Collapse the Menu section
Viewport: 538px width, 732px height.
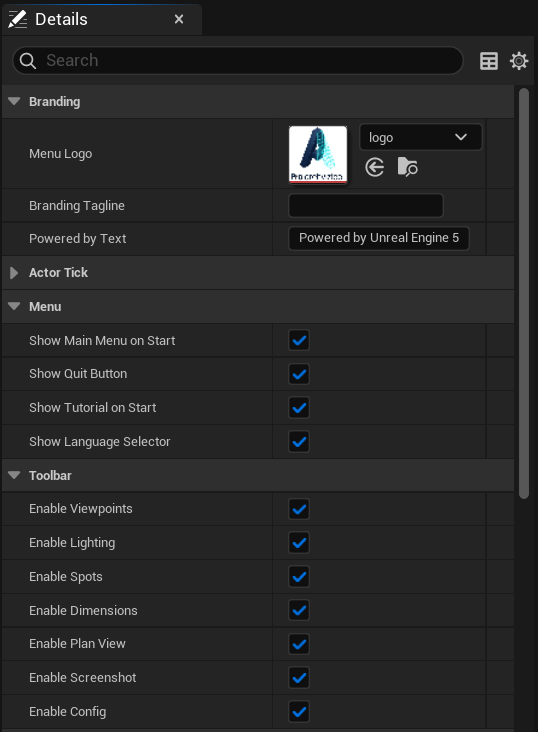click(x=14, y=306)
